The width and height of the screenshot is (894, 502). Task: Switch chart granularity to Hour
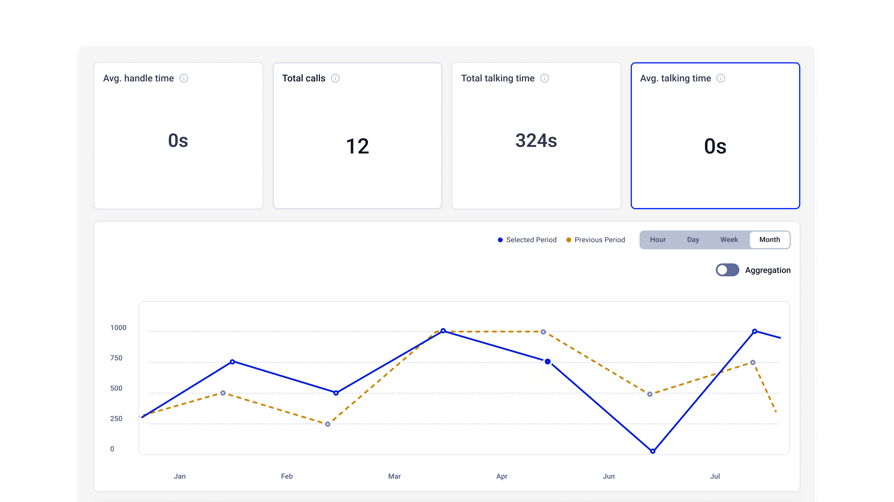[x=657, y=240]
